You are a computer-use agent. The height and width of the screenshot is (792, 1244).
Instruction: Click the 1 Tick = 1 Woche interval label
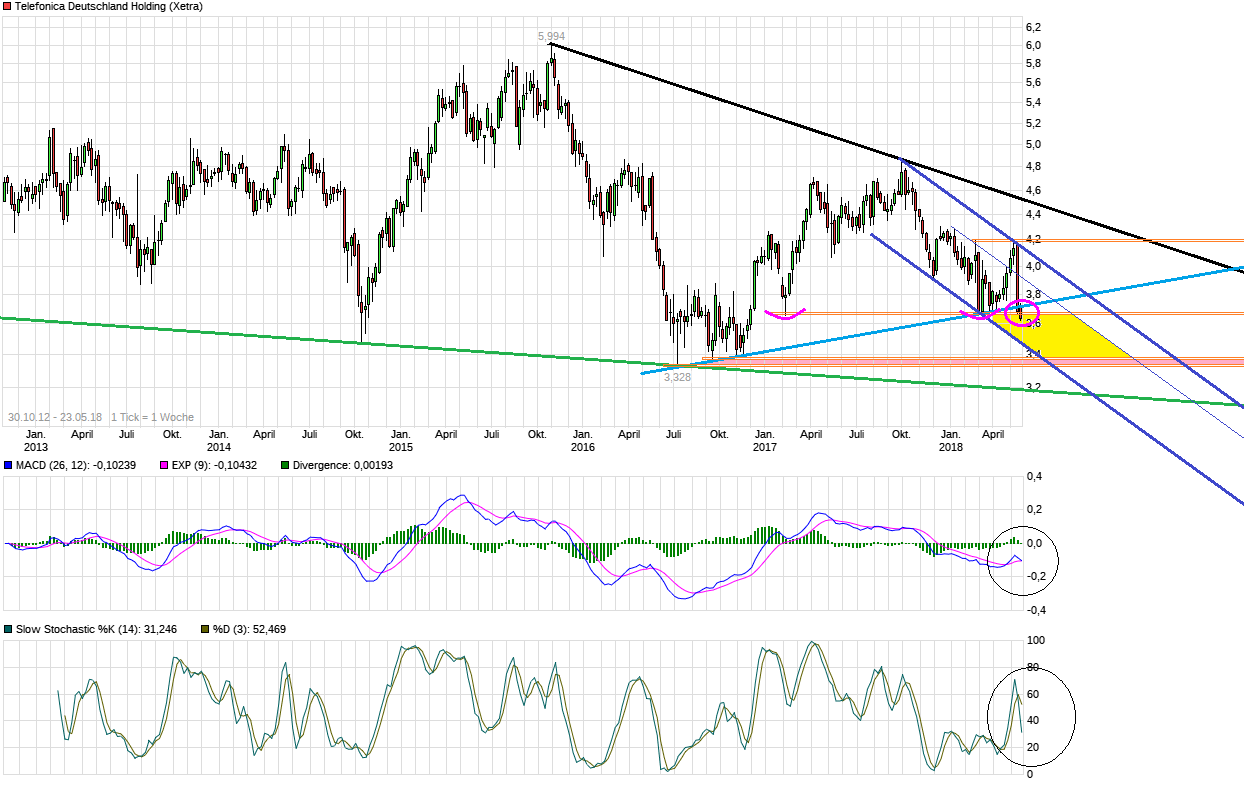[151, 416]
